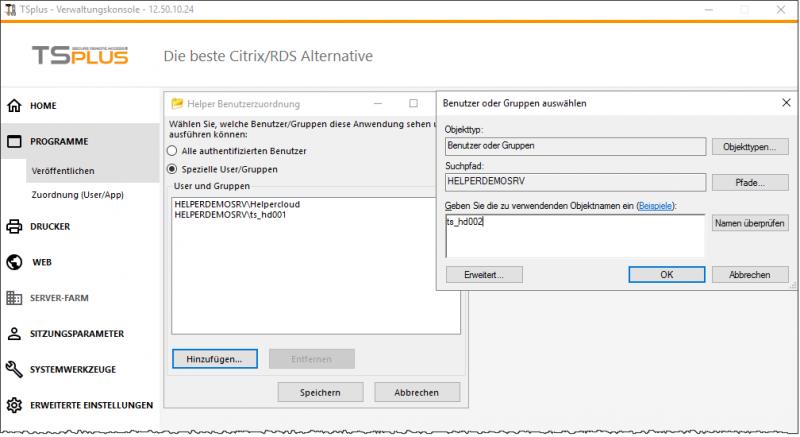
Task: Click the Sitzungsparameter user icon
Action: 14,334
